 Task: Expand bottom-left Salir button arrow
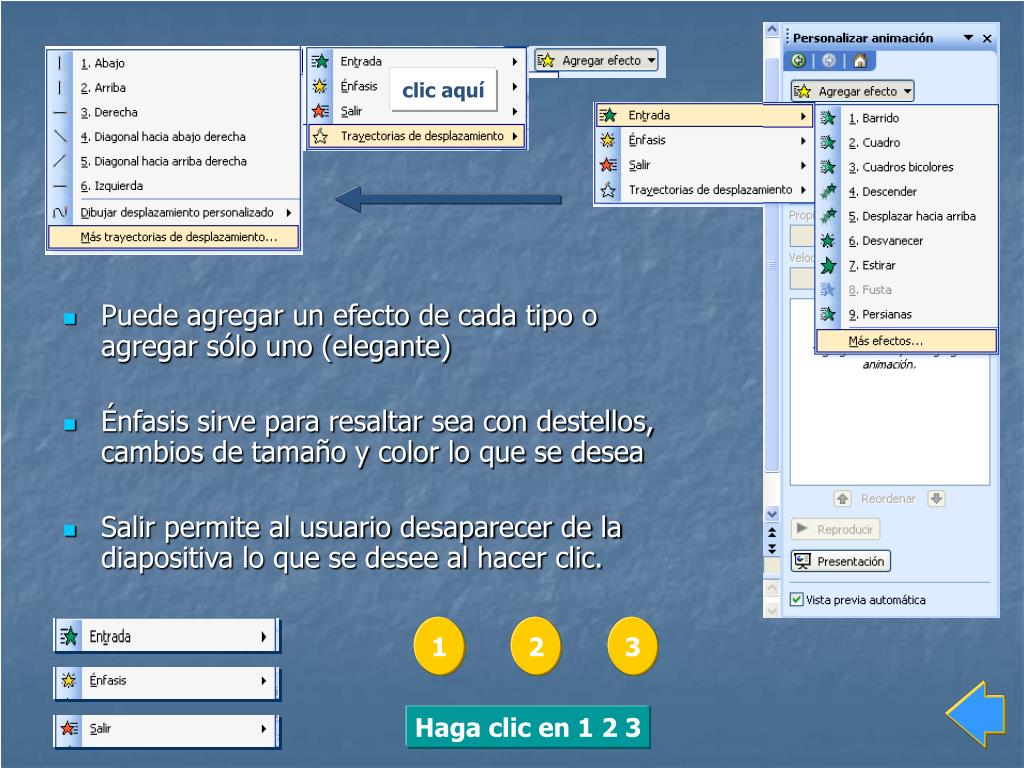[x=264, y=728]
